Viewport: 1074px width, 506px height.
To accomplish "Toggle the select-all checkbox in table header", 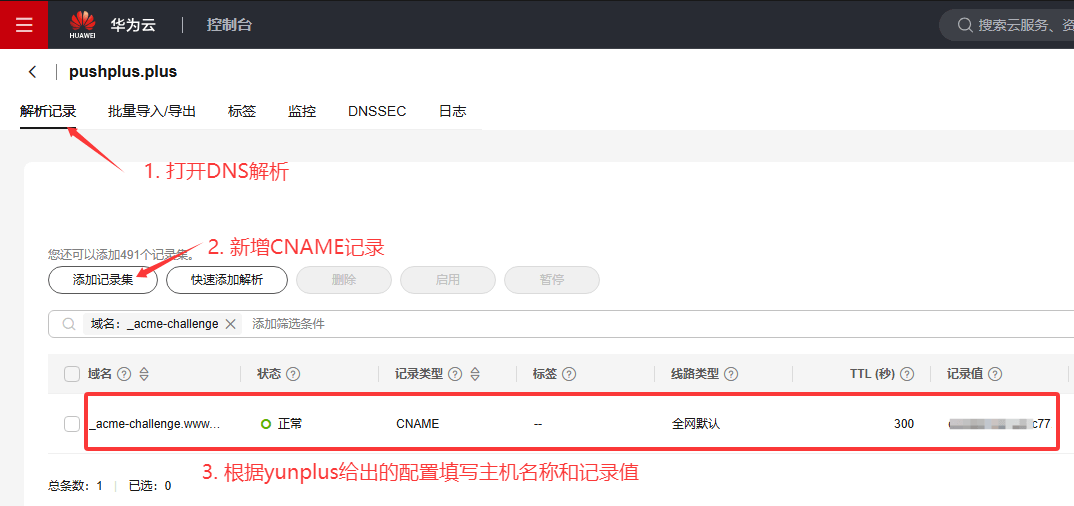I will click(72, 374).
